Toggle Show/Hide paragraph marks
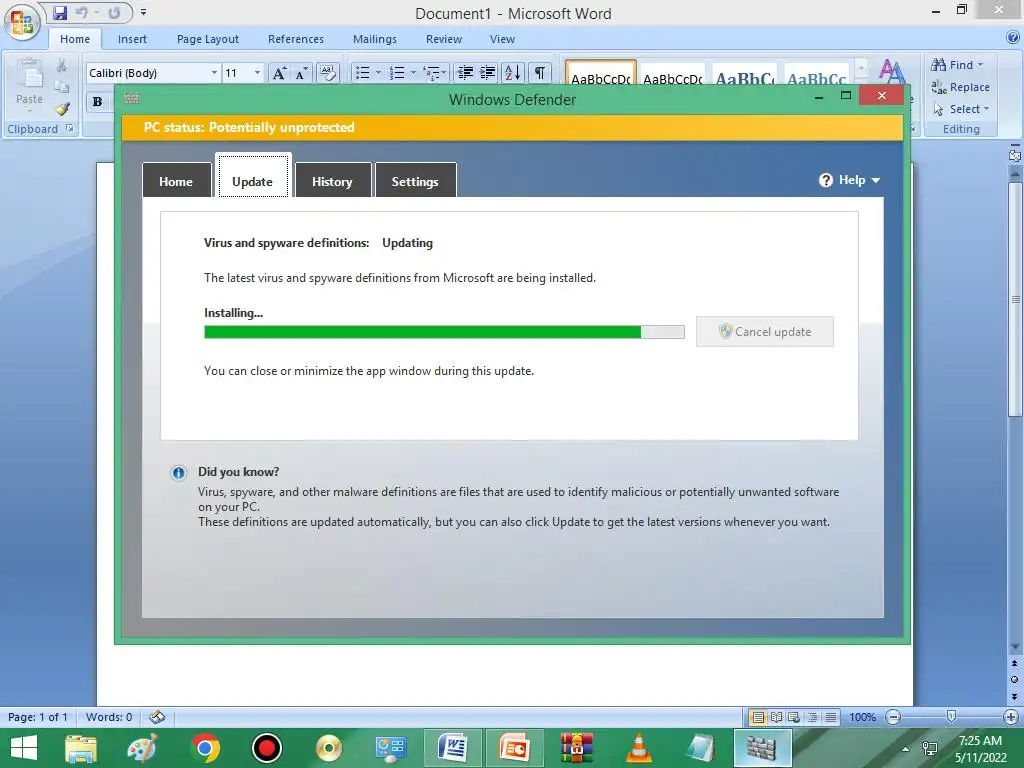Screen dimensions: 1024x768 coord(539,72)
